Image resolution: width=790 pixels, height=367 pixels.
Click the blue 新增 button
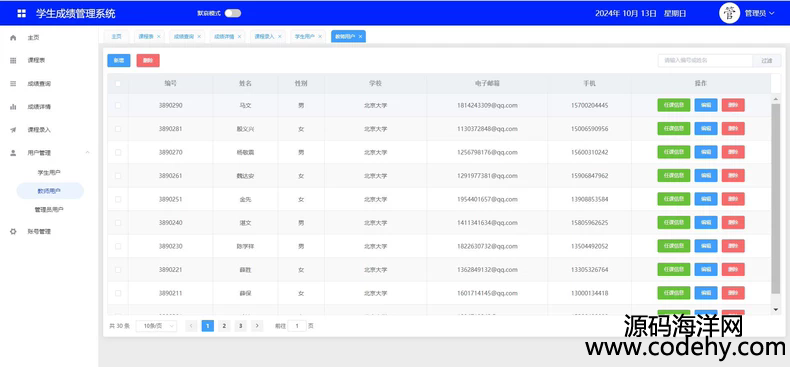(x=119, y=60)
